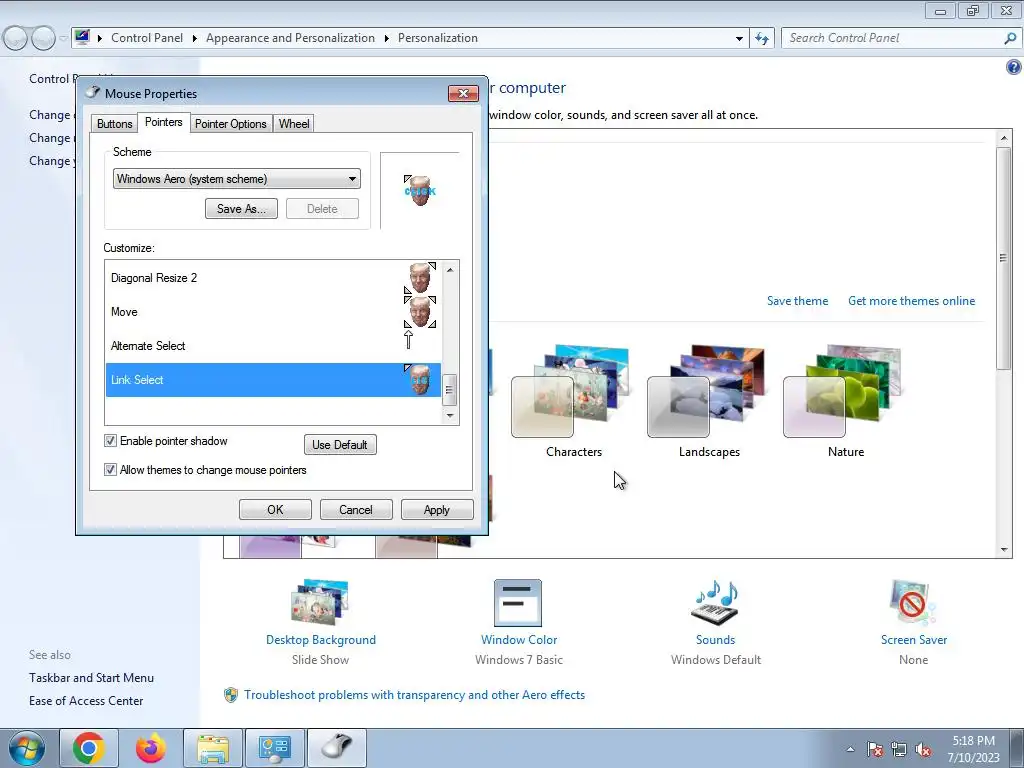Click Cancel in Mouse Properties
Viewport: 1024px width, 768px height.
pyautogui.click(x=356, y=510)
